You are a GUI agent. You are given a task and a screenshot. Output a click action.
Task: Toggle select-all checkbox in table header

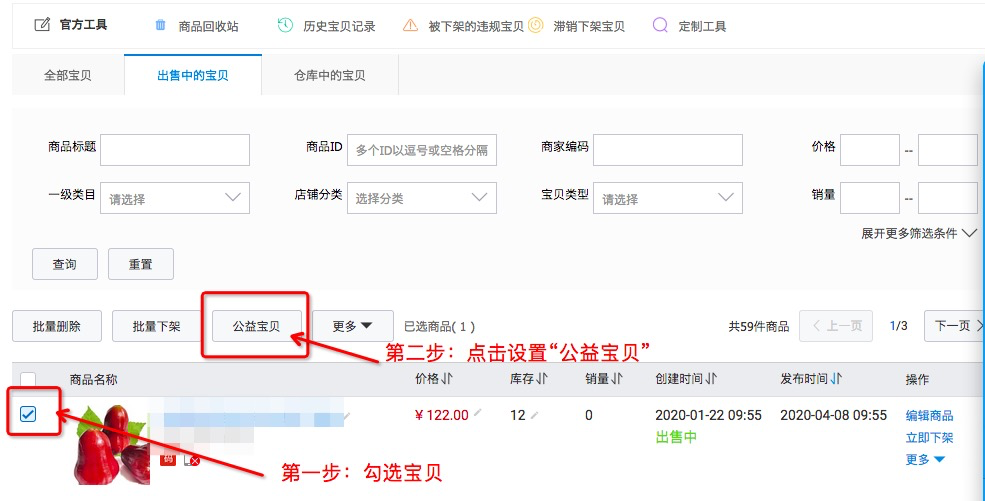click(28, 379)
